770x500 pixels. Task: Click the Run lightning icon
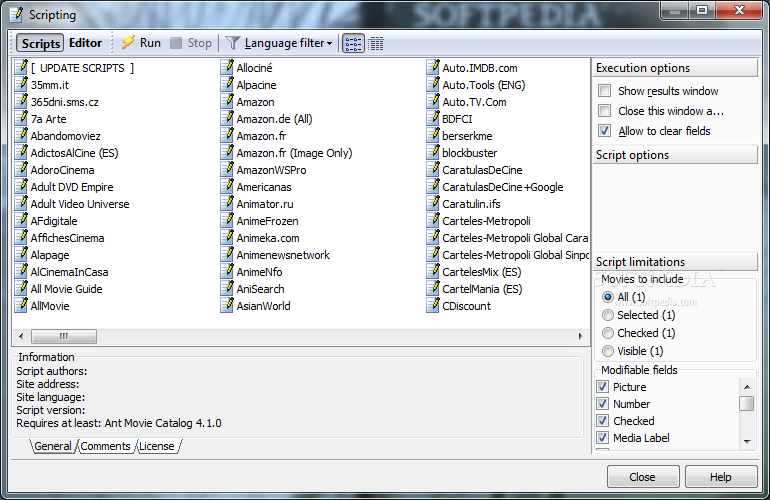click(128, 43)
